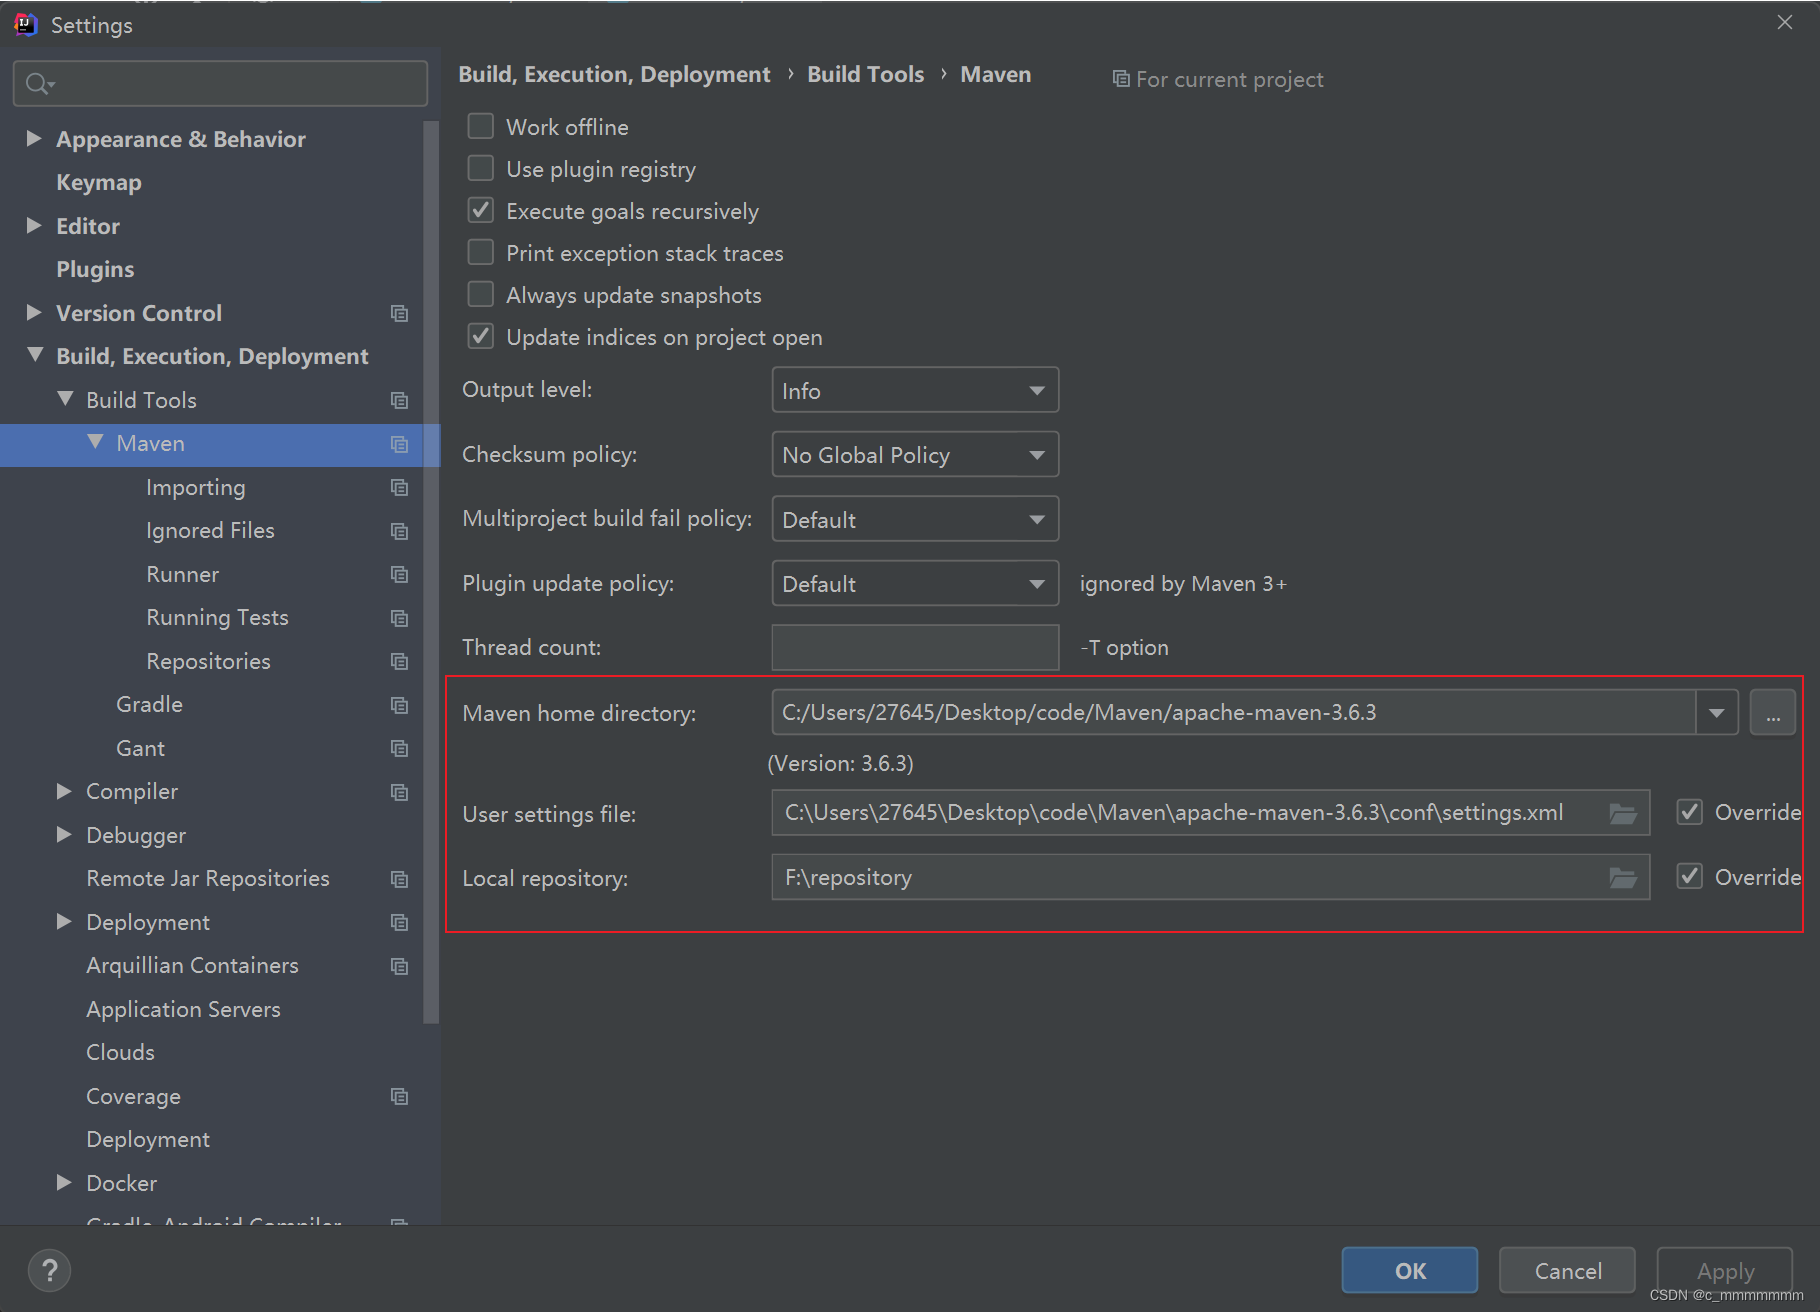Click project-level icon beside Running Tests
This screenshot has height=1312, width=1820.
[400, 618]
